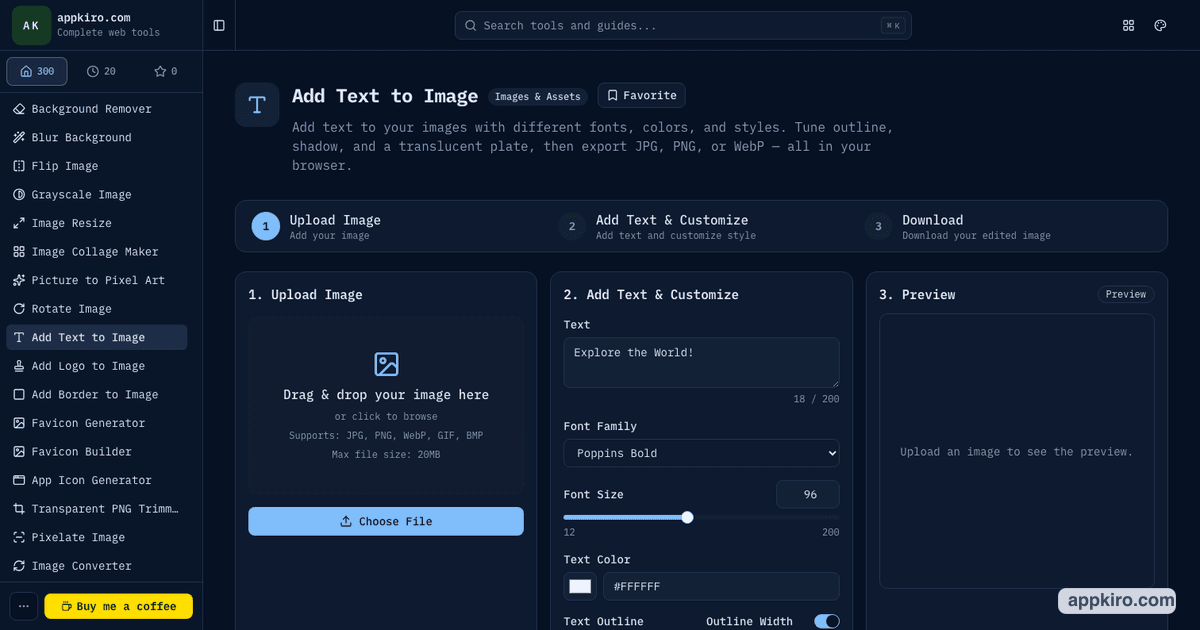
Task: Open the Font Family dropdown
Action: pos(701,453)
